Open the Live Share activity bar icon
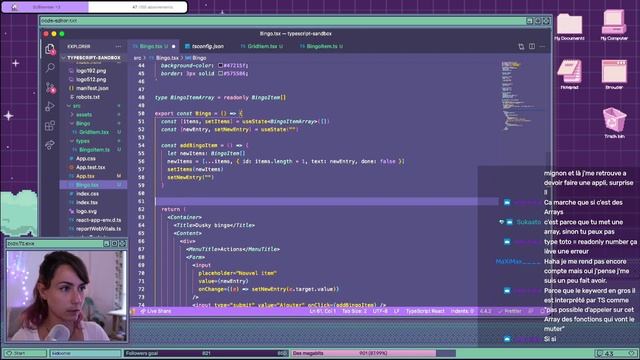 click(x=50, y=144)
